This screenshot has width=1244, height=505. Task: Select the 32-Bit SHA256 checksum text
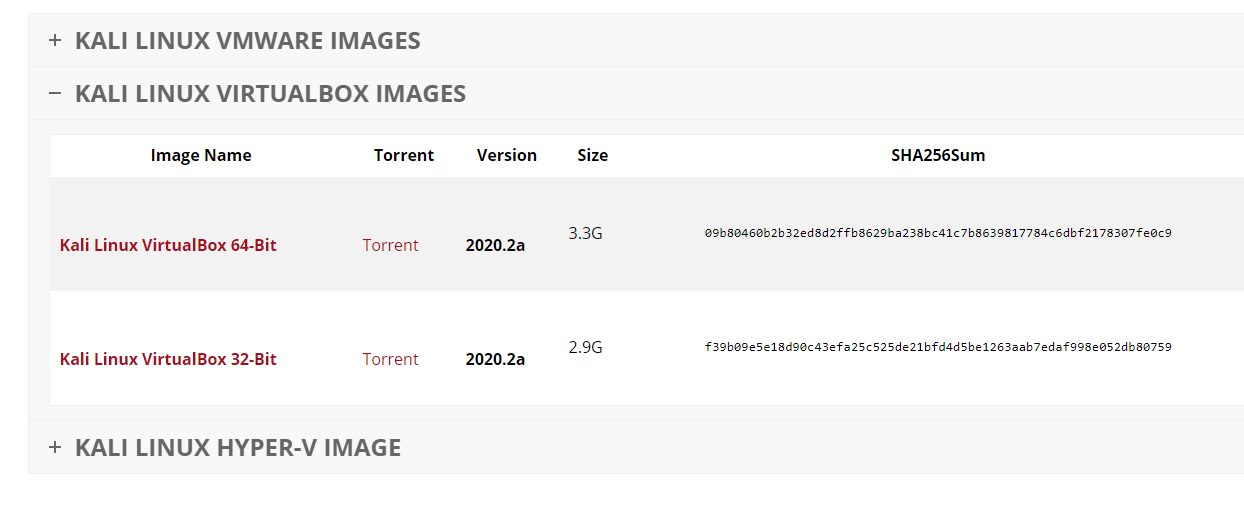click(938, 347)
